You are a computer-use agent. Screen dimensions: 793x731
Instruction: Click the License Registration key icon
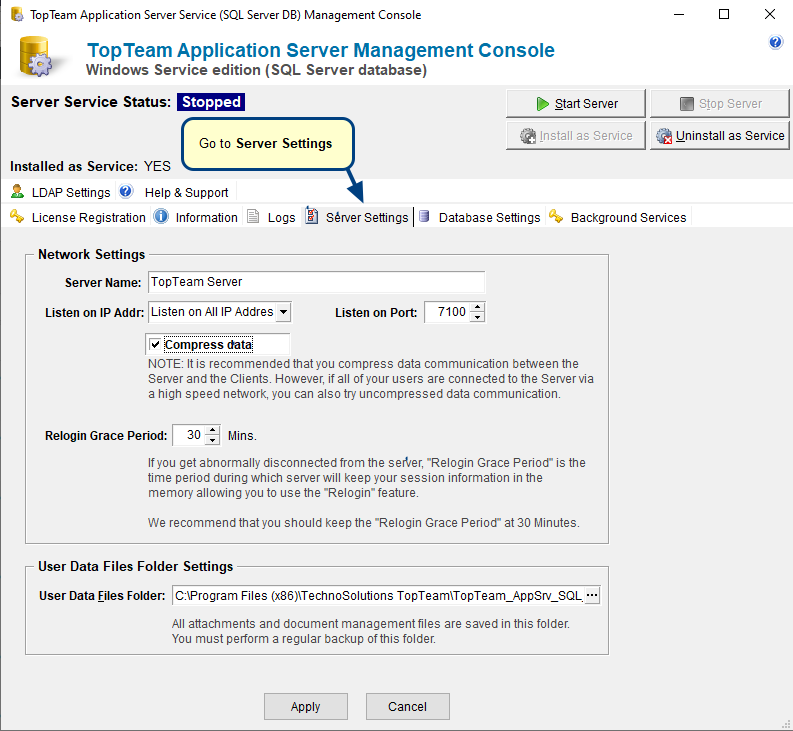[x=17, y=217]
